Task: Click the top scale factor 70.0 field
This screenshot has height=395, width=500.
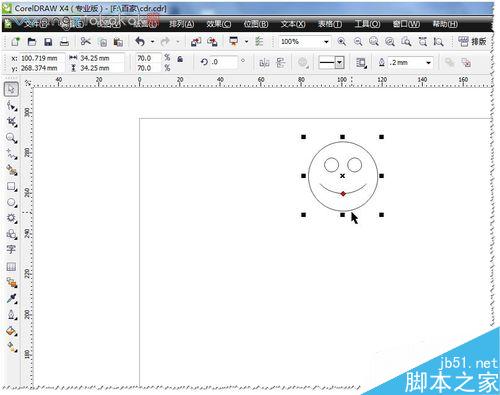Action: pos(149,58)
